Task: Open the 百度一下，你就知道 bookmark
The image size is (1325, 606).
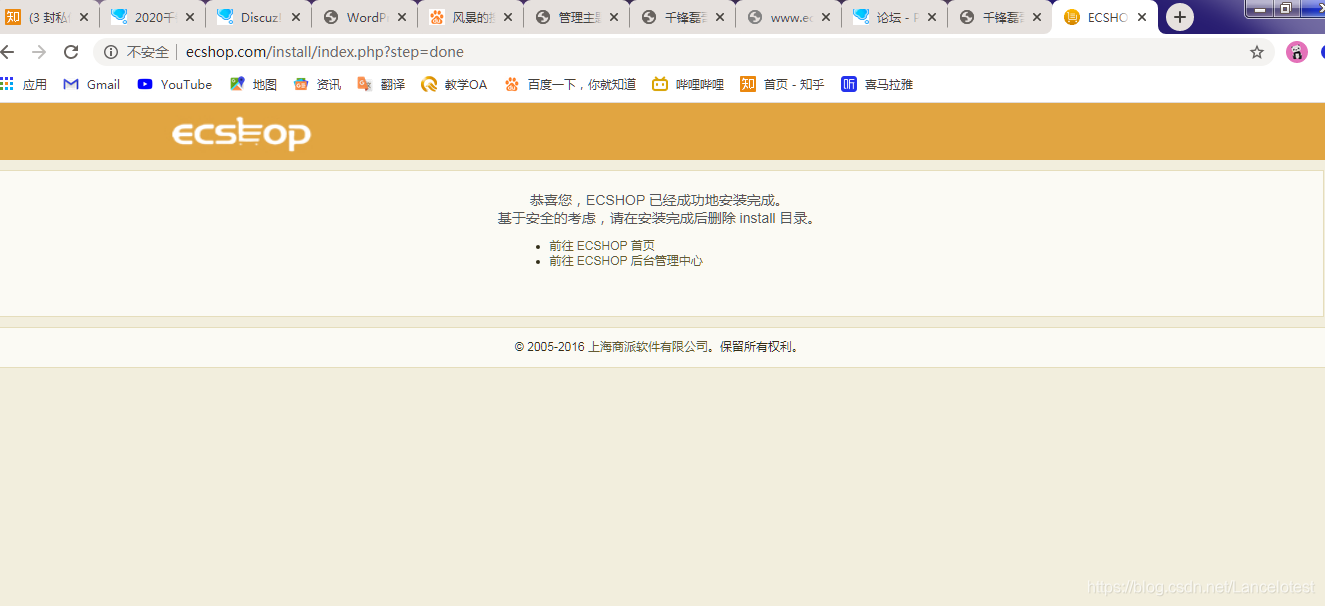Action: (x=570, y=85)
